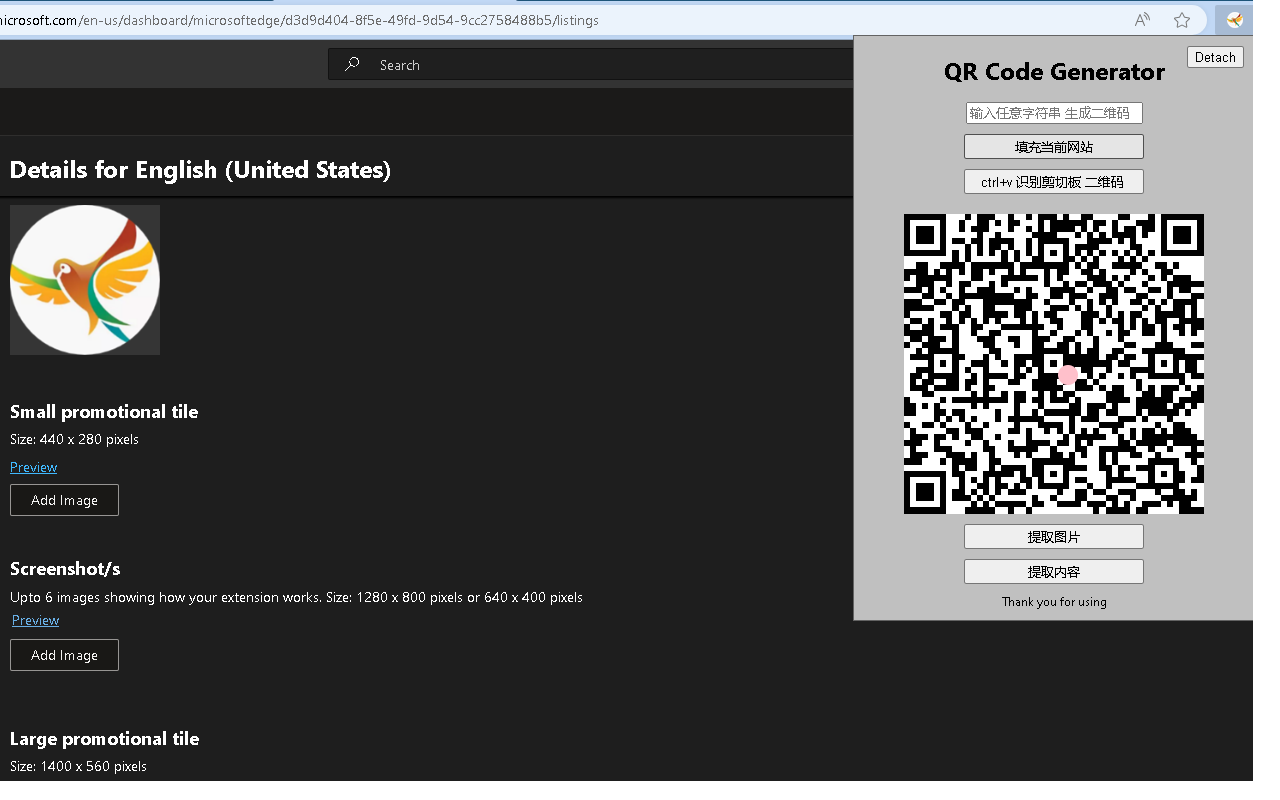The width and height of the screenshot is (1280, 800).
Task: Click the Details for English (United States) heading
Action: point(200,169)
